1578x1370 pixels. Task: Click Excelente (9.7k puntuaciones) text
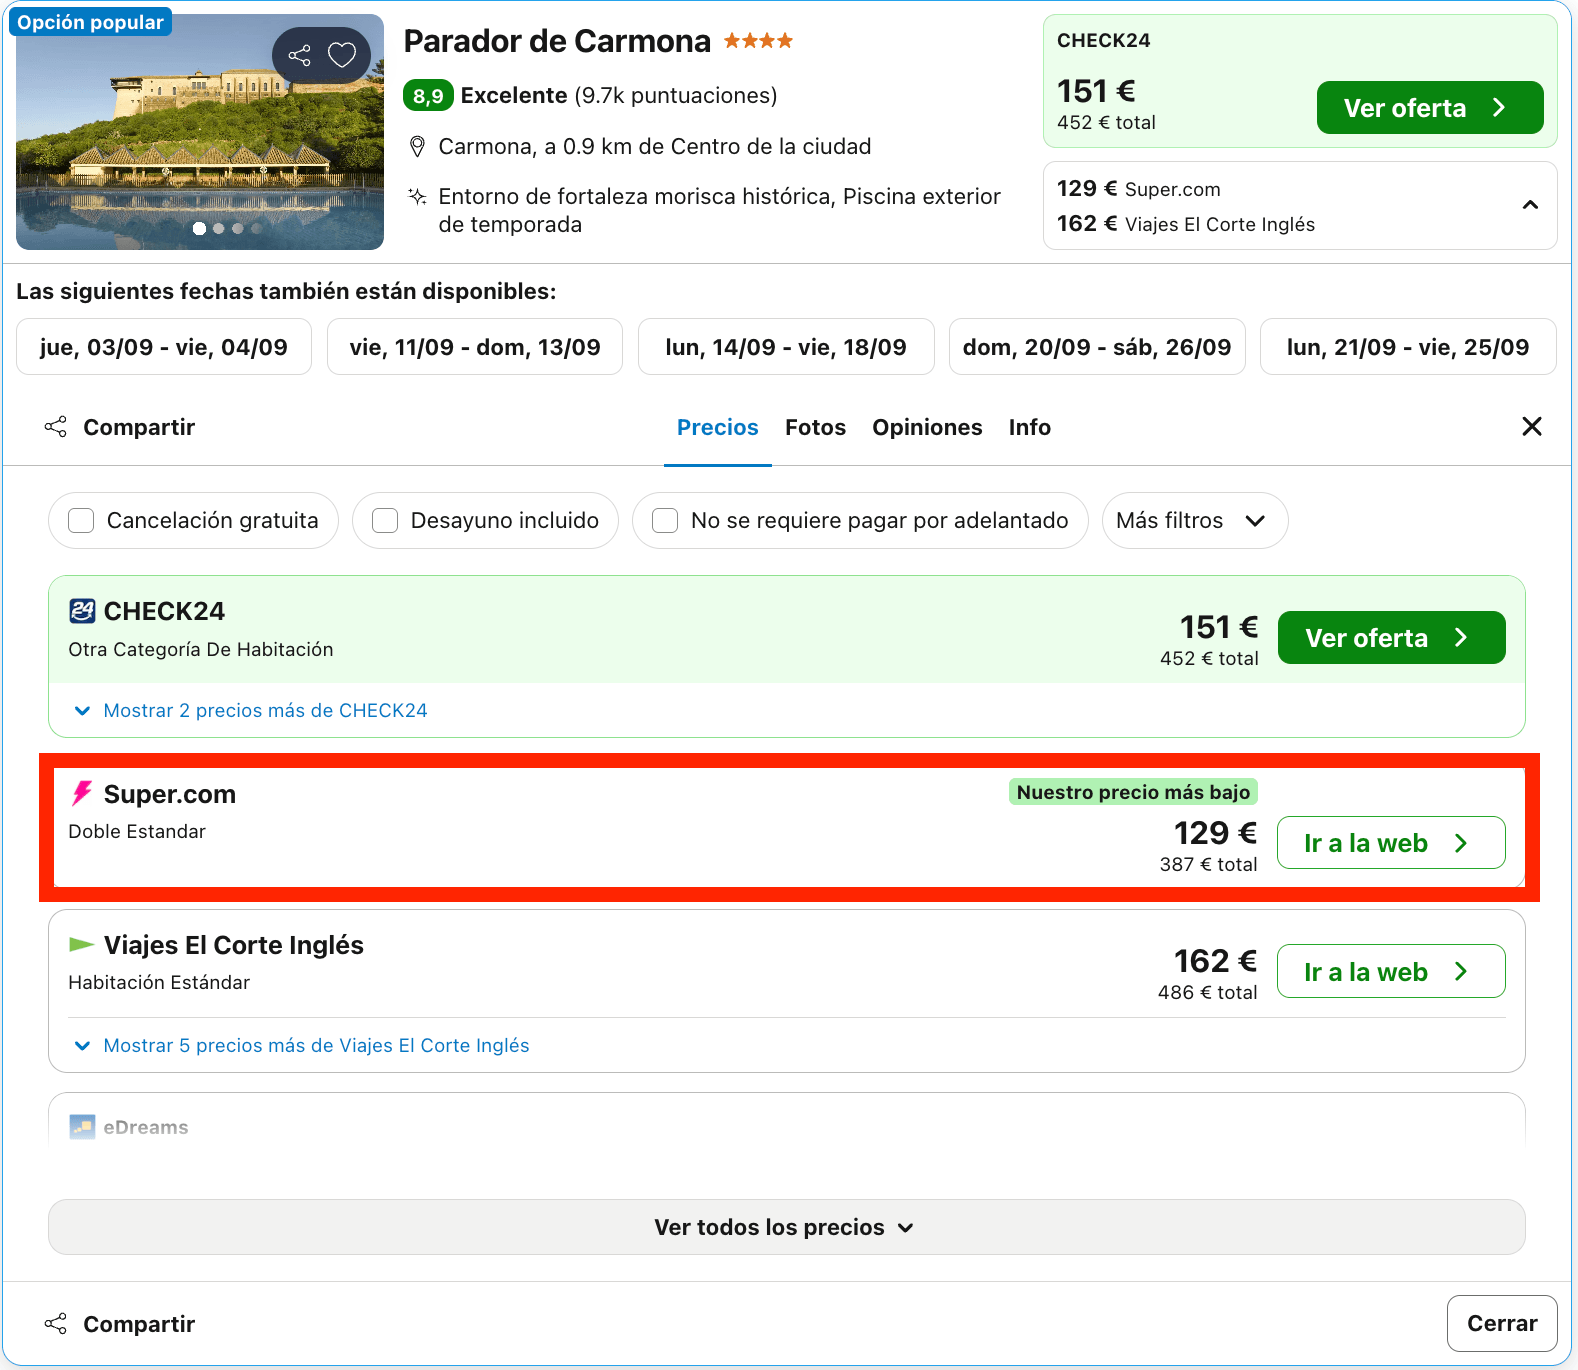click(x=618, y=96)
